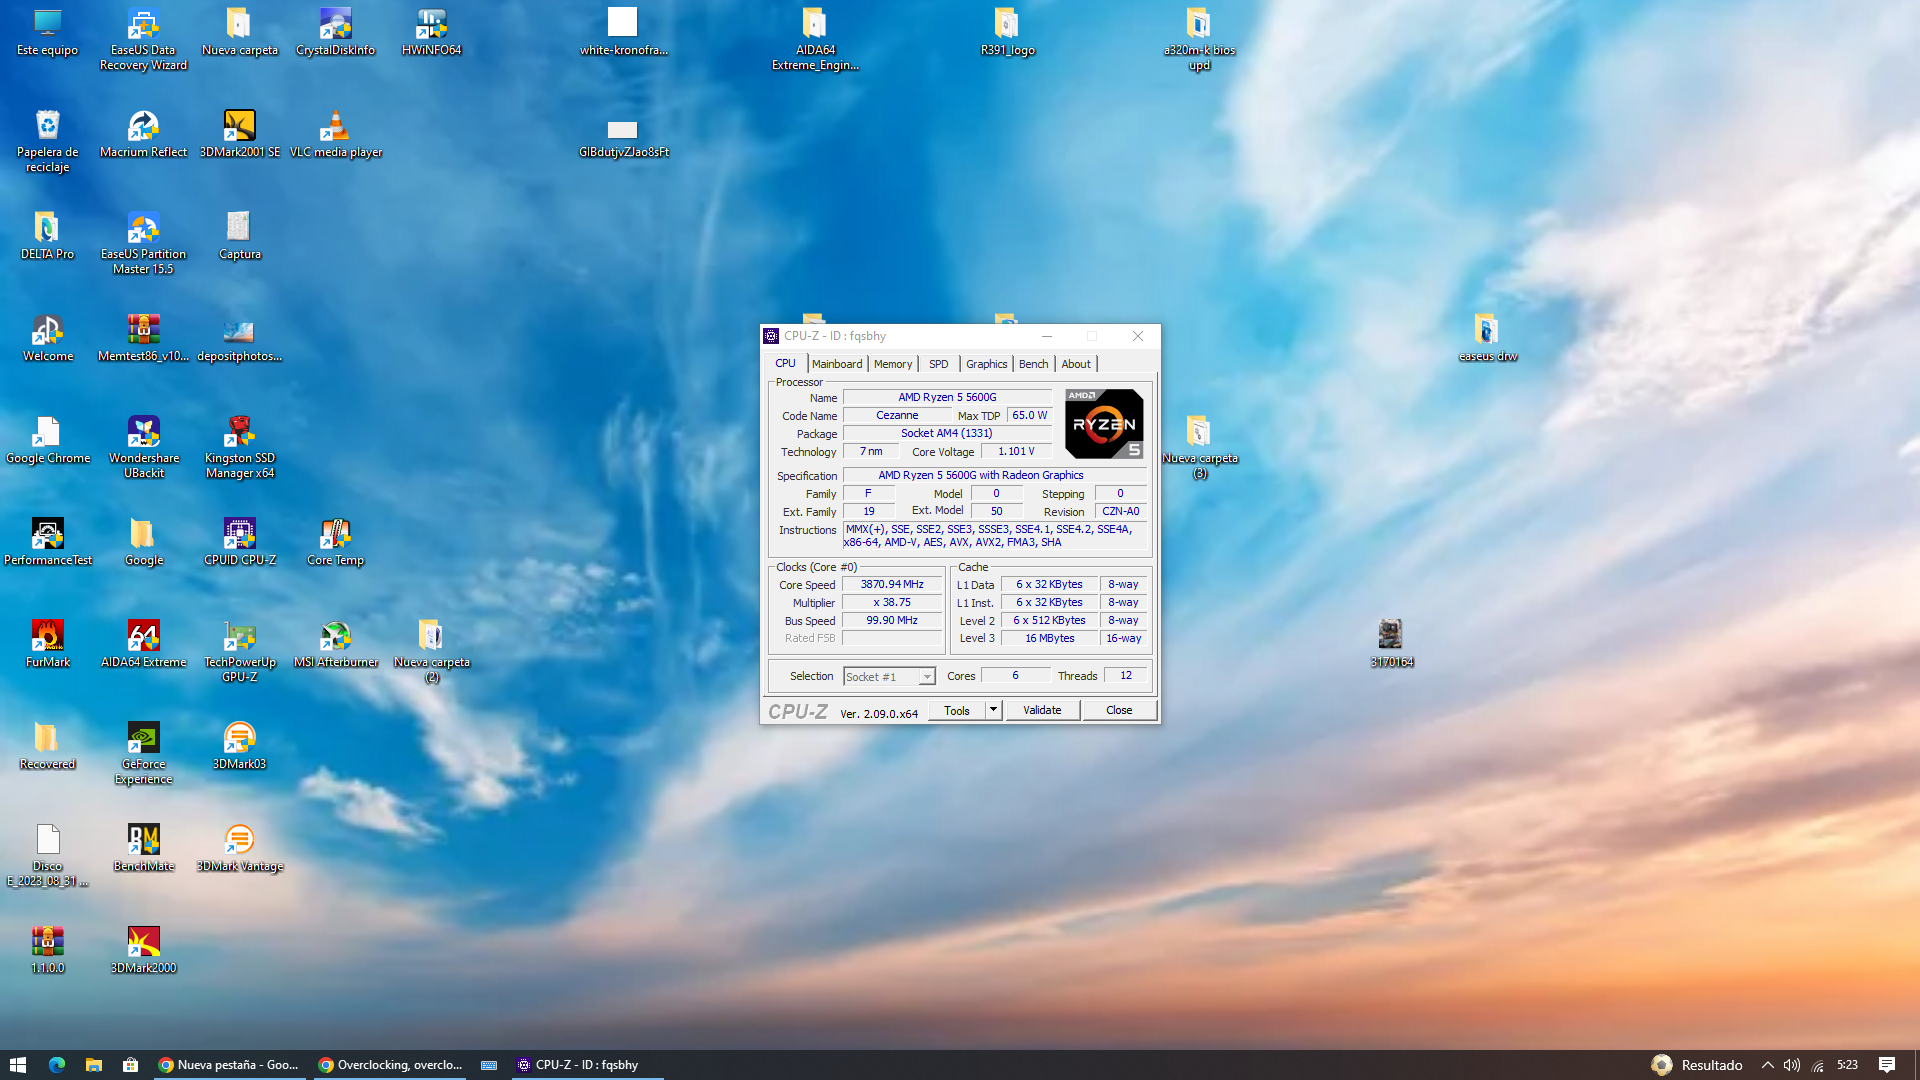The height and width of the screenshot is (1080, 1920).
Task: Select PerformanceTest desktop icon
Action: click(47, 542)
